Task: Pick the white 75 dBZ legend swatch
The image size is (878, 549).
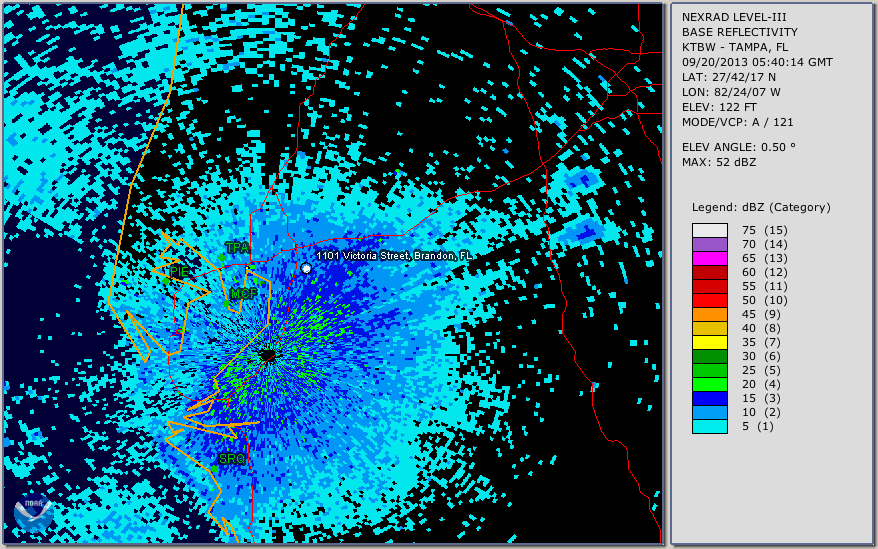Action: click(x=709, y=230)
